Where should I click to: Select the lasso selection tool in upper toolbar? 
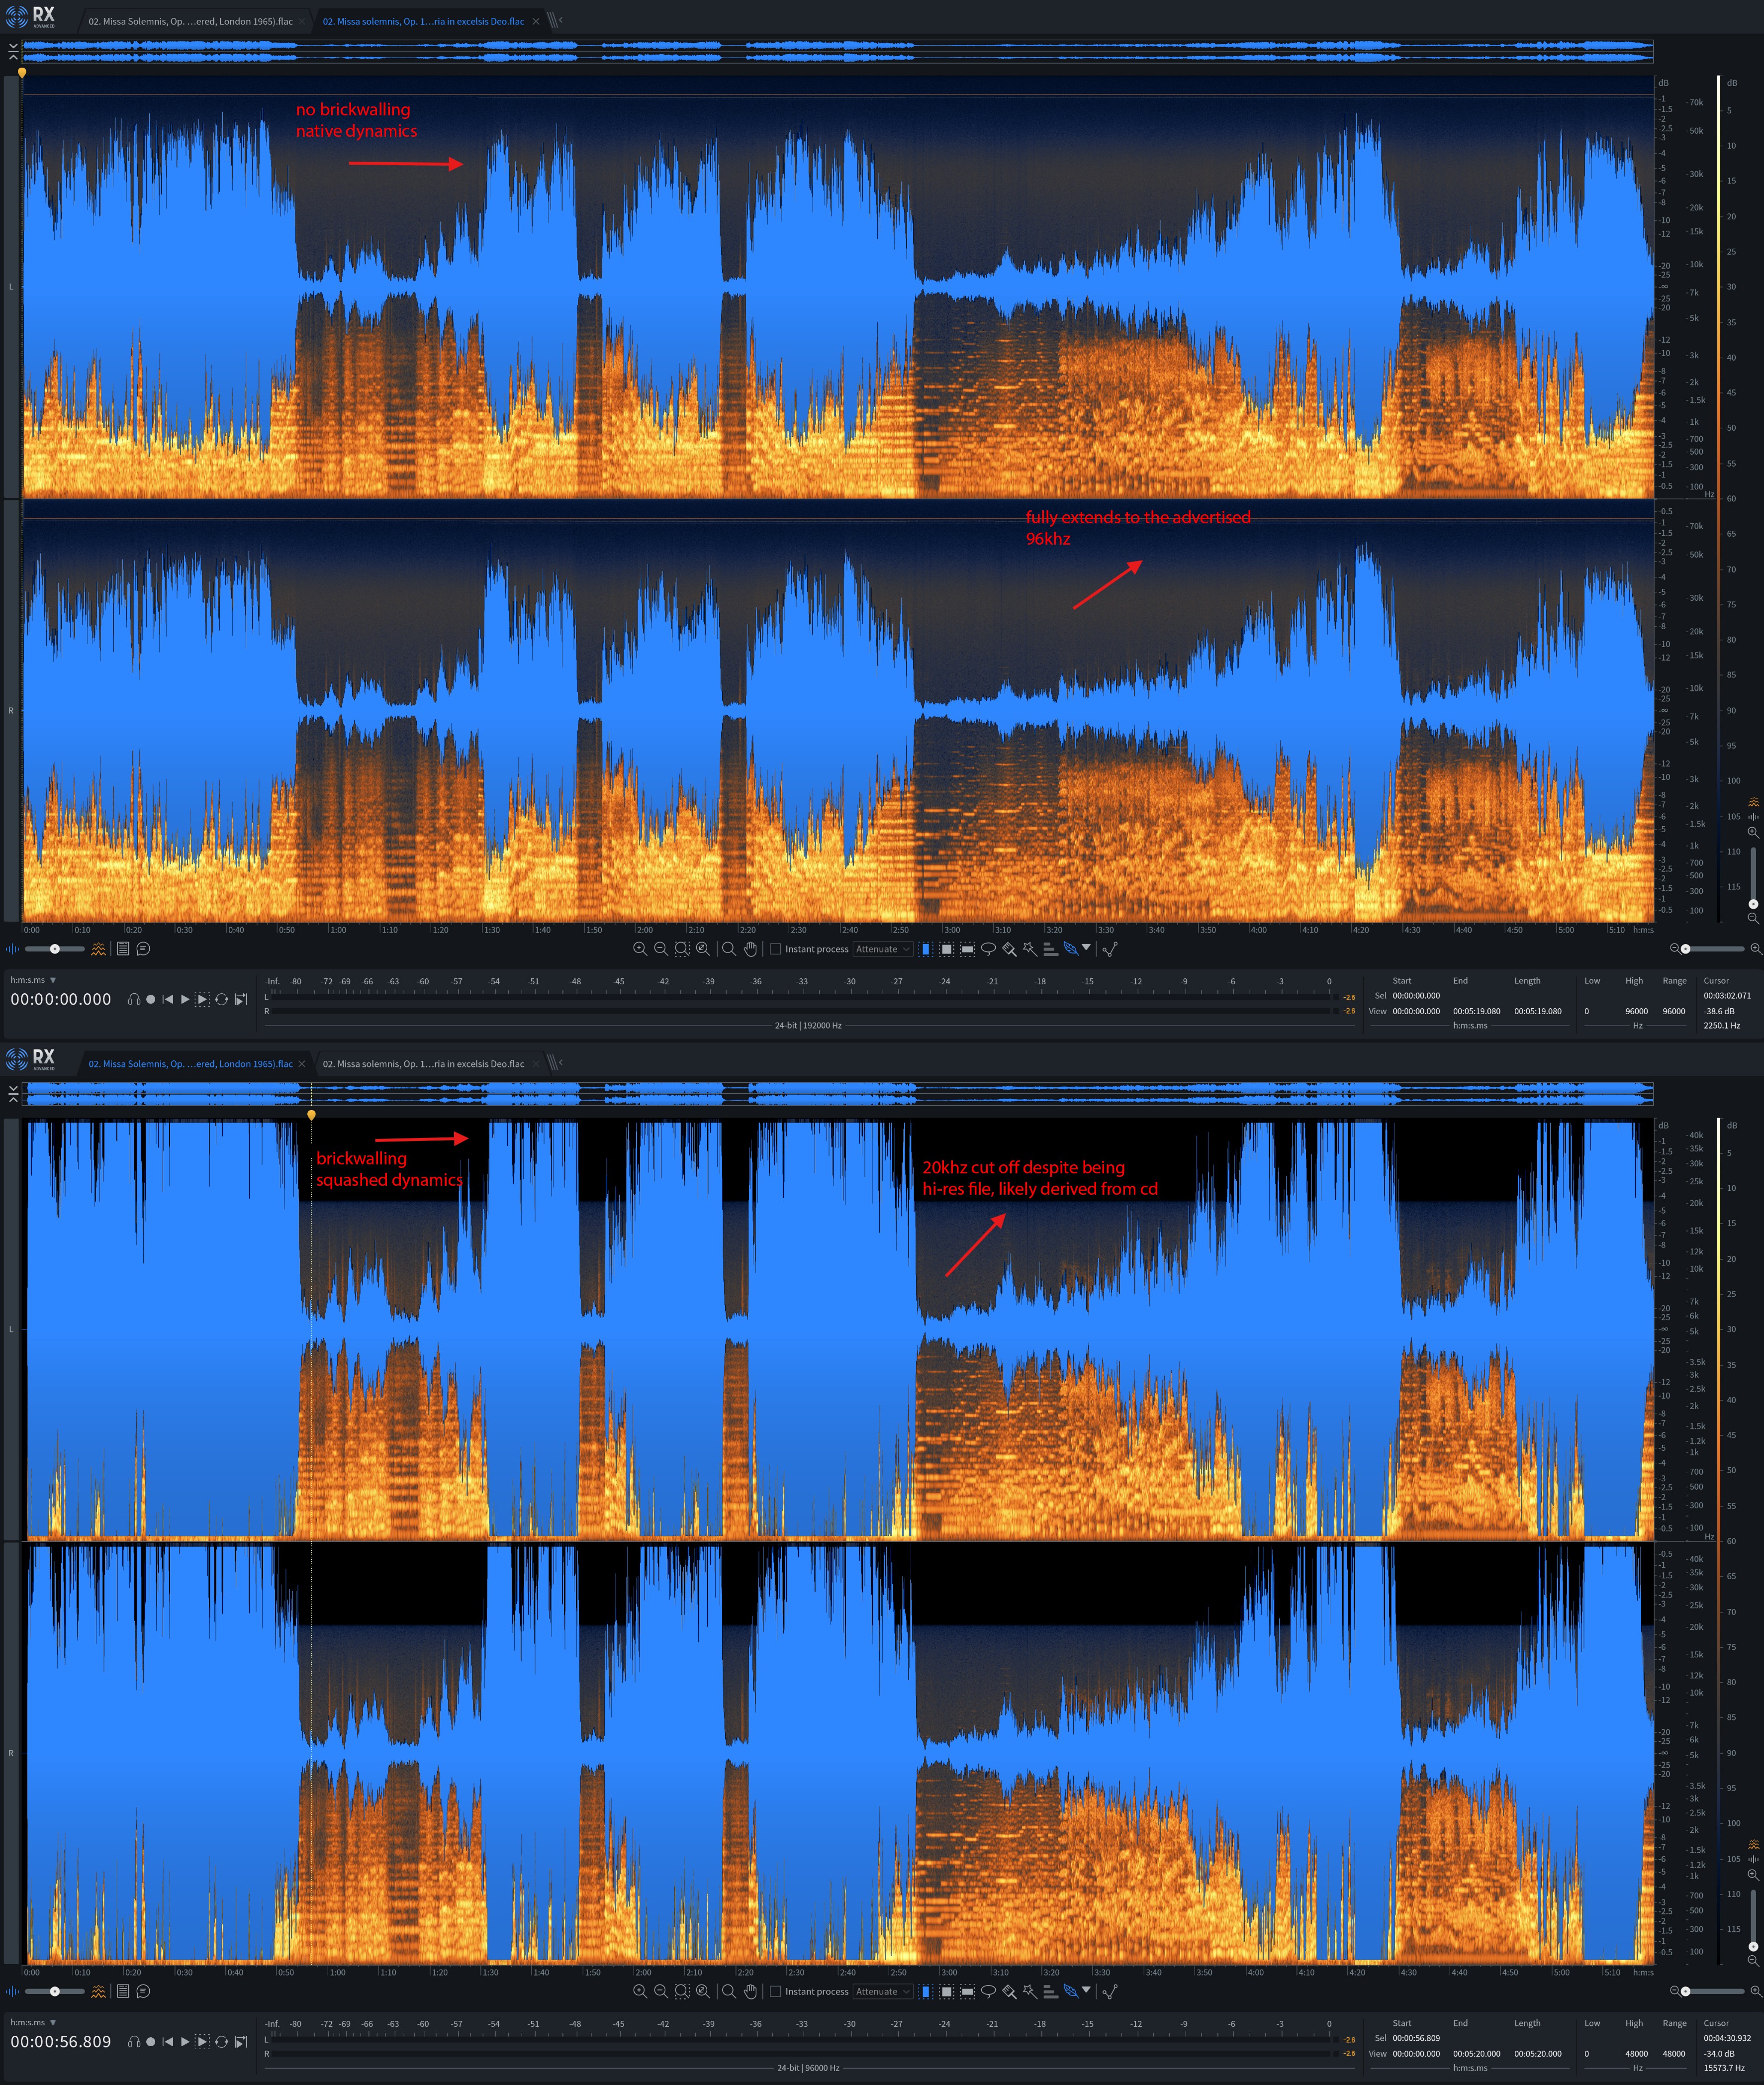(x=988, y=949)
